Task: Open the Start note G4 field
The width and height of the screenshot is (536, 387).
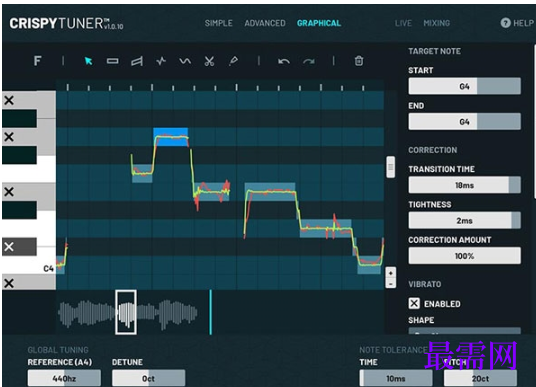Action: point(464,86)
